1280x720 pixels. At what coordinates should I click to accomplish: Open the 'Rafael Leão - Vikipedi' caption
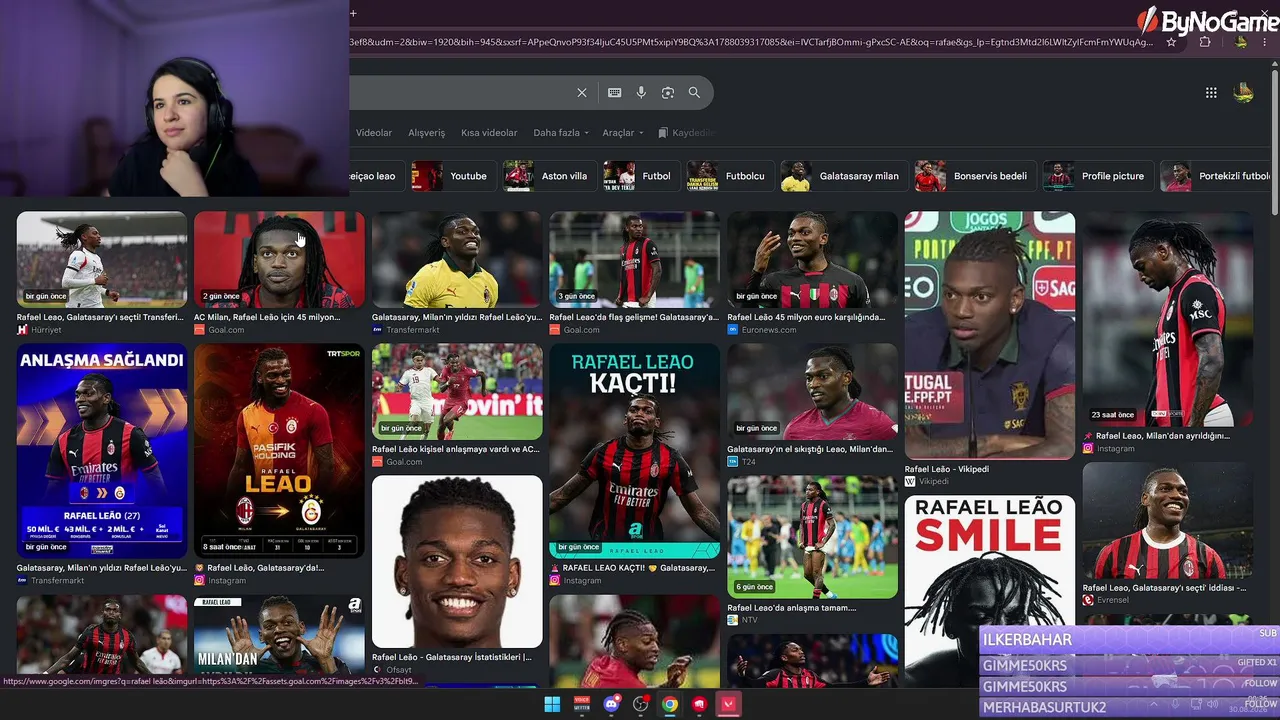click(947, 469)
